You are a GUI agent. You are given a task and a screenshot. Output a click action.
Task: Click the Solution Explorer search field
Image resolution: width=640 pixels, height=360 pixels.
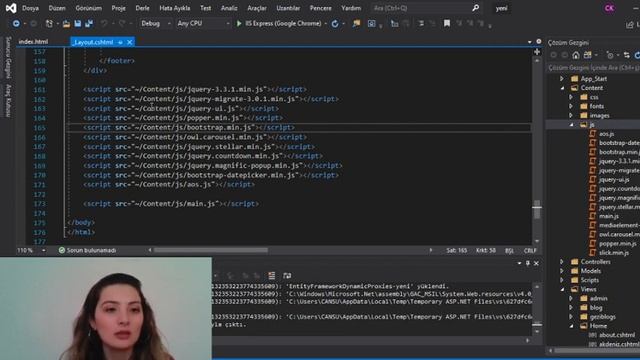point(594,67)
